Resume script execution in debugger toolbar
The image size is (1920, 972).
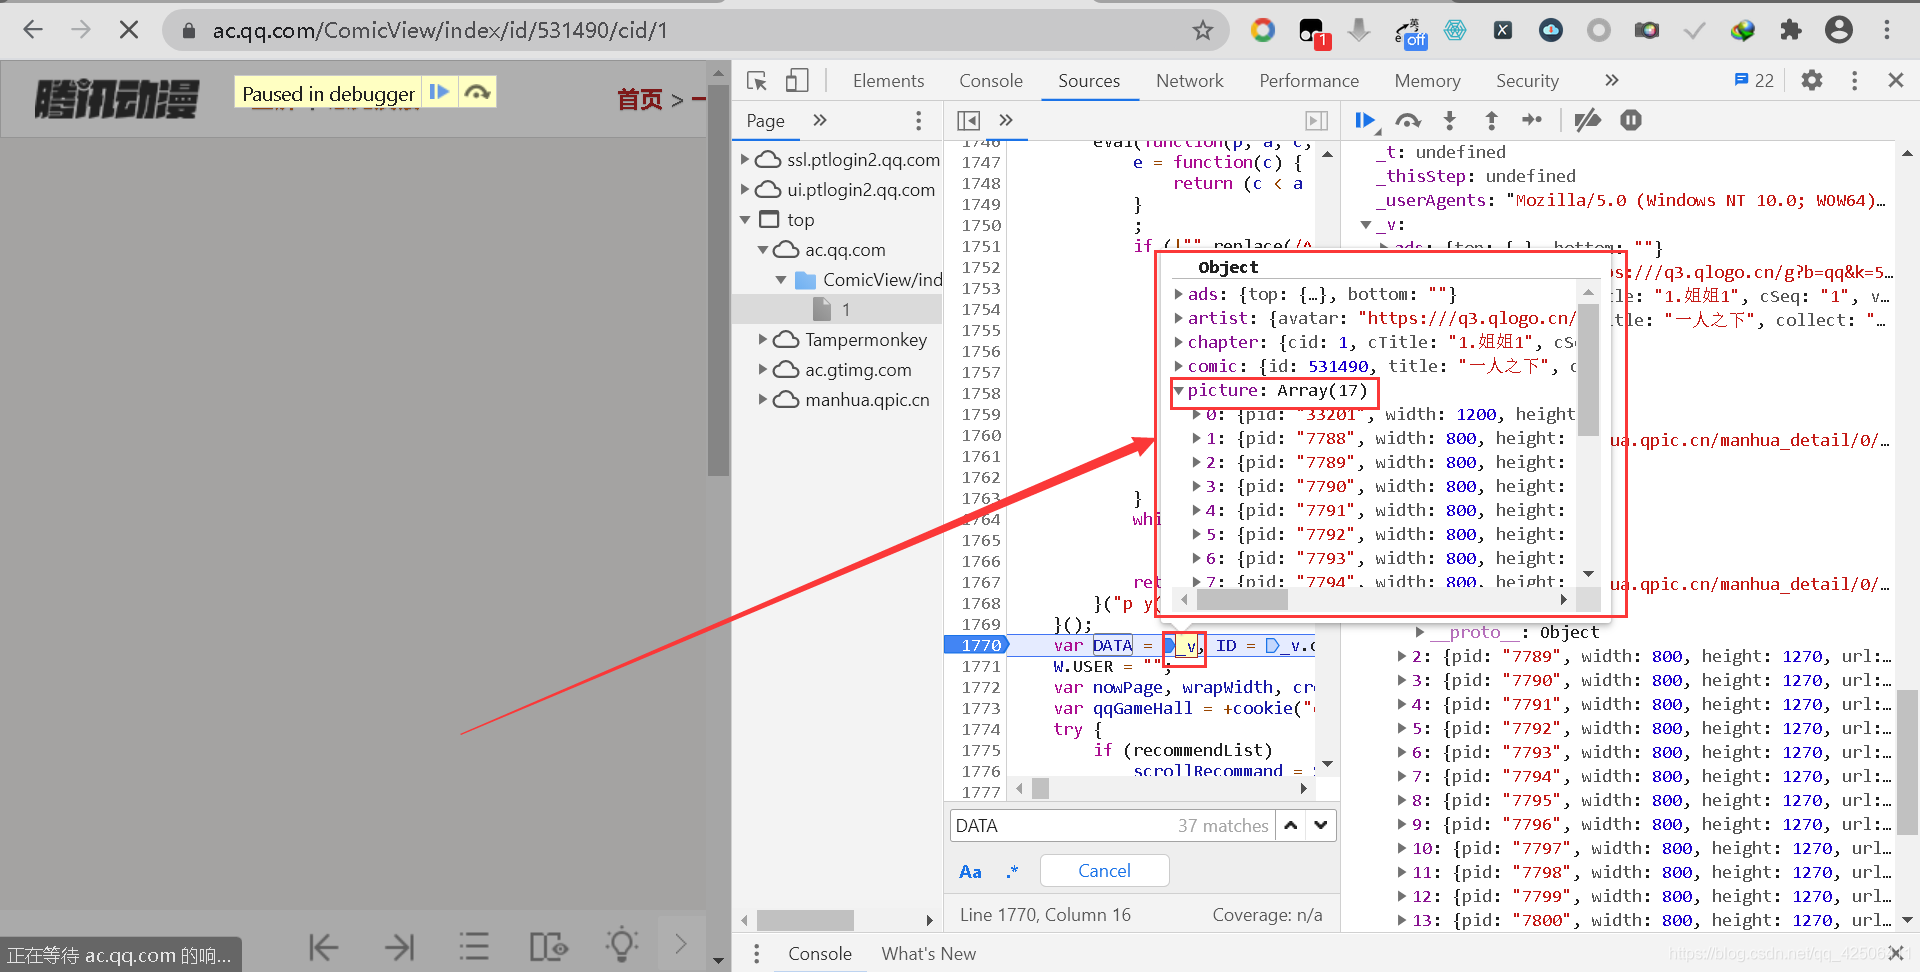tap(1366, 121)
